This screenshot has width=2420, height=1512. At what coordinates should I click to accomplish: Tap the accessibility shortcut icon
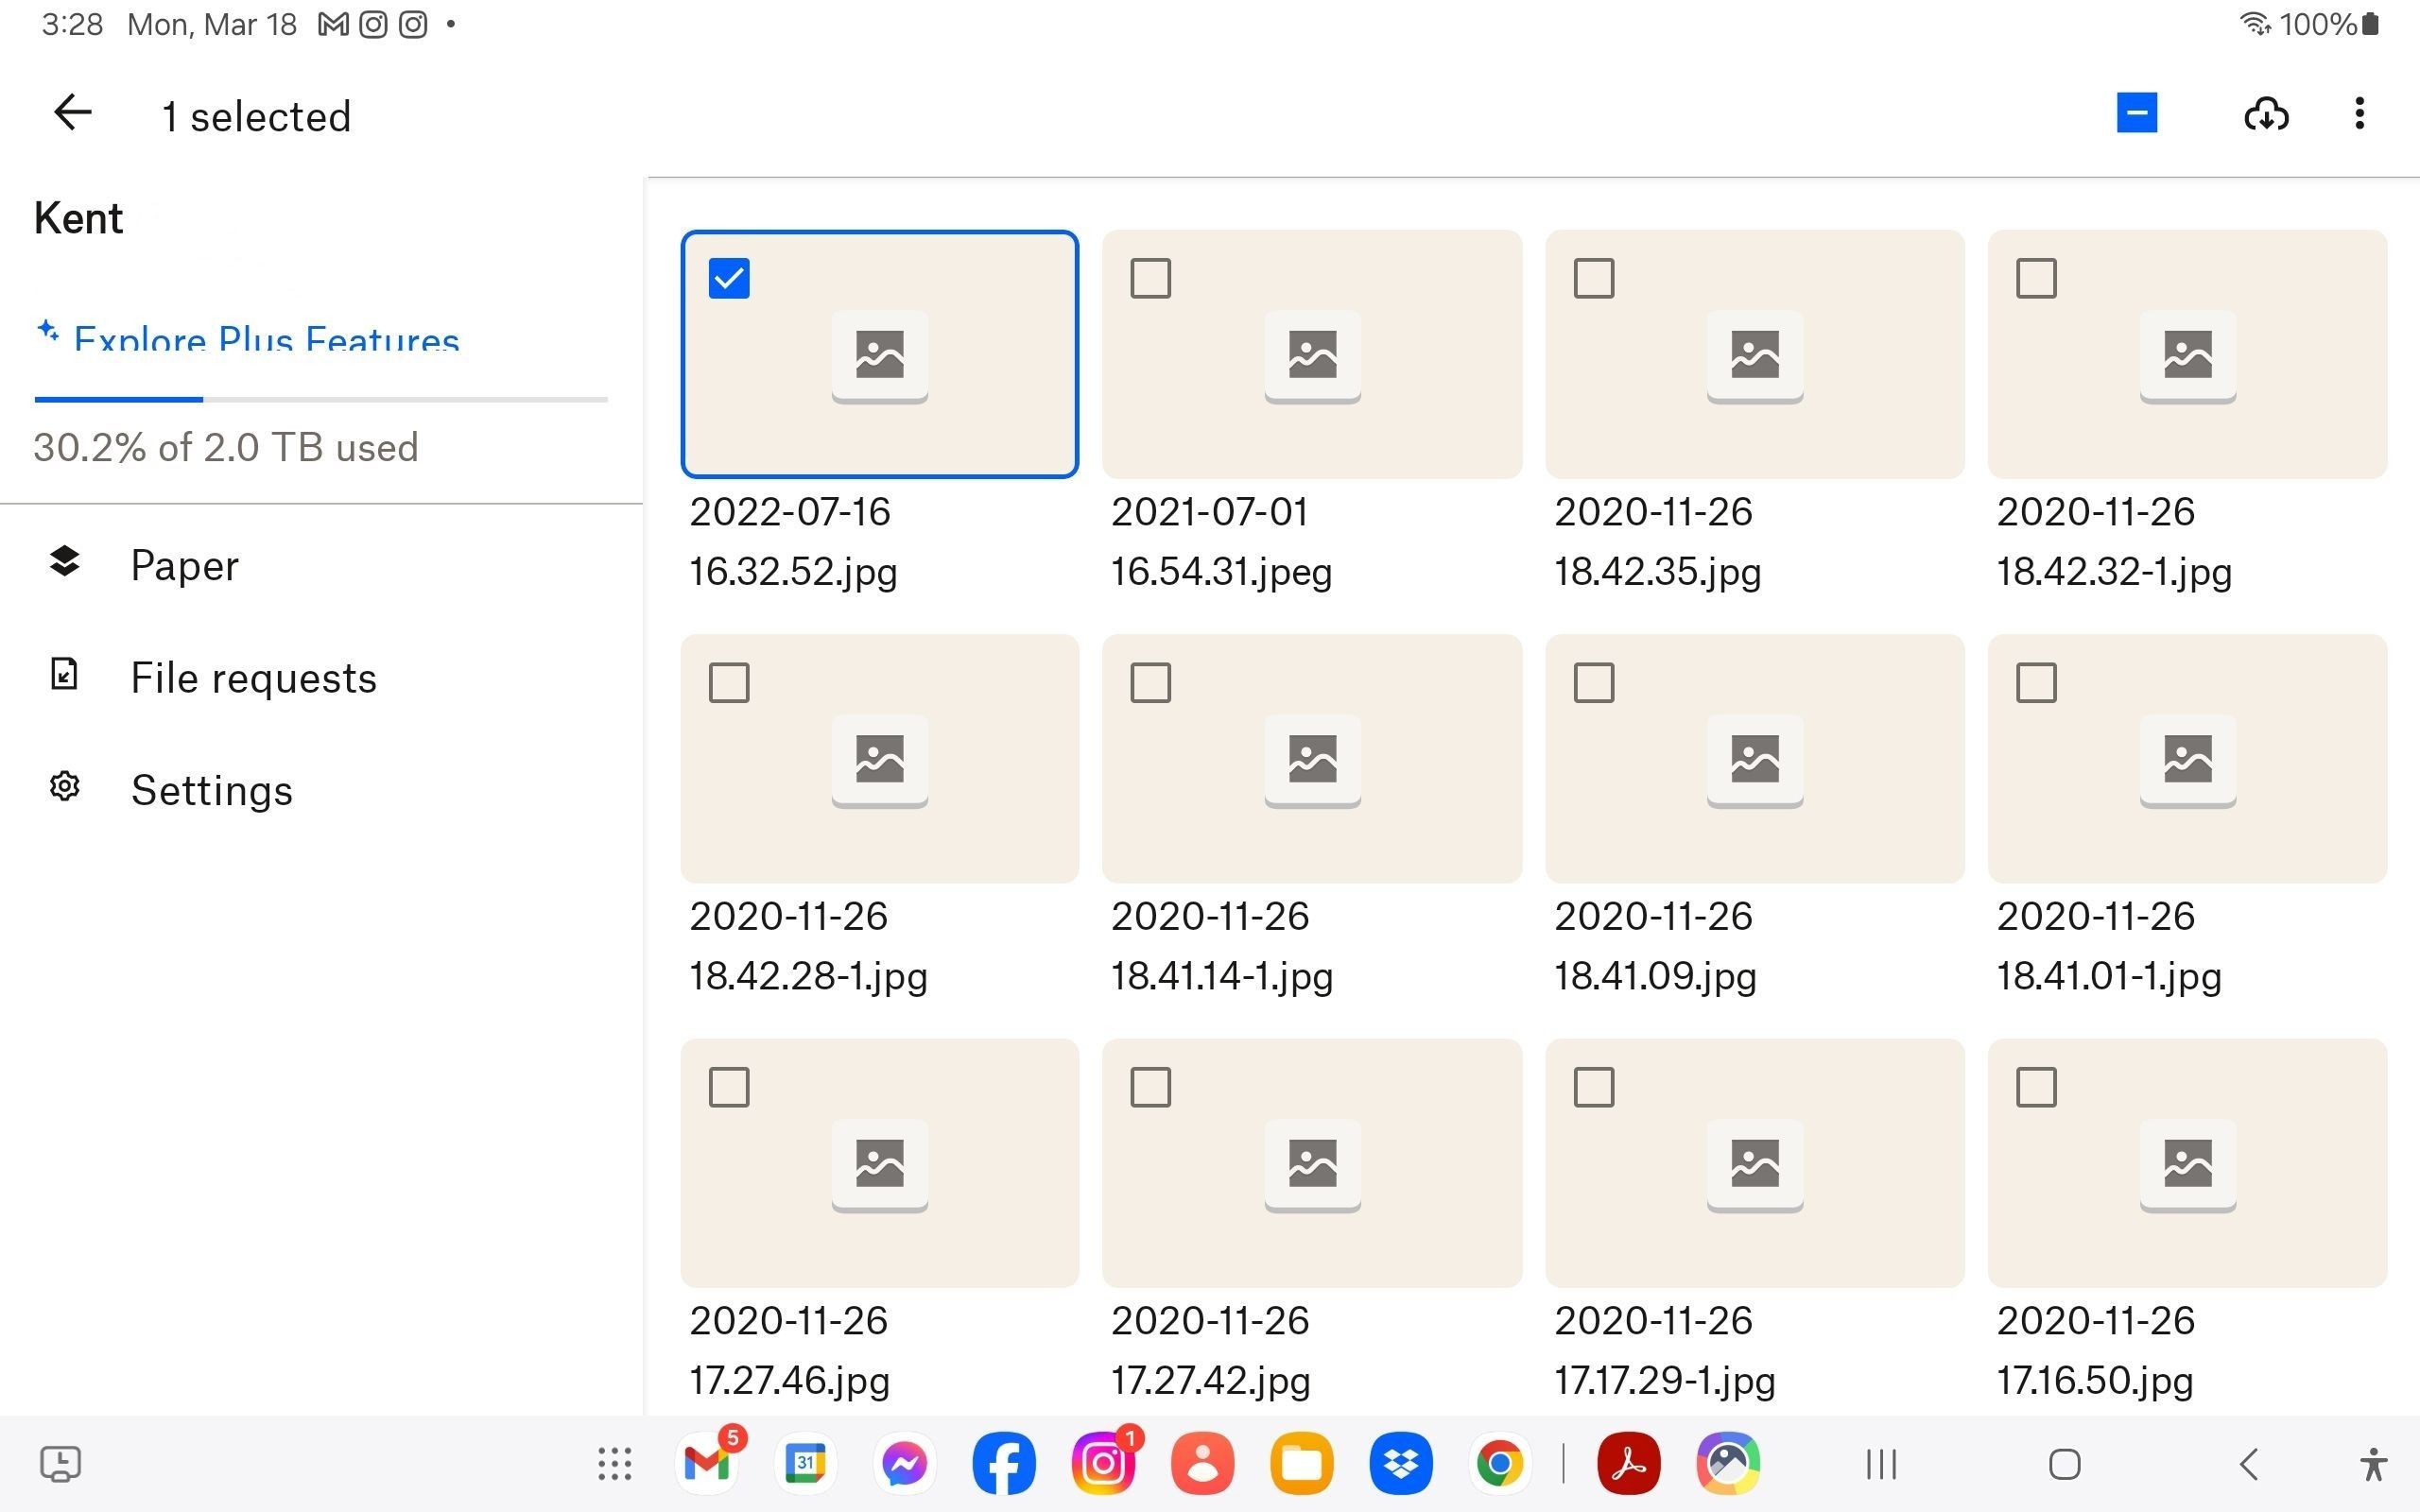tap(2373, 1464)
